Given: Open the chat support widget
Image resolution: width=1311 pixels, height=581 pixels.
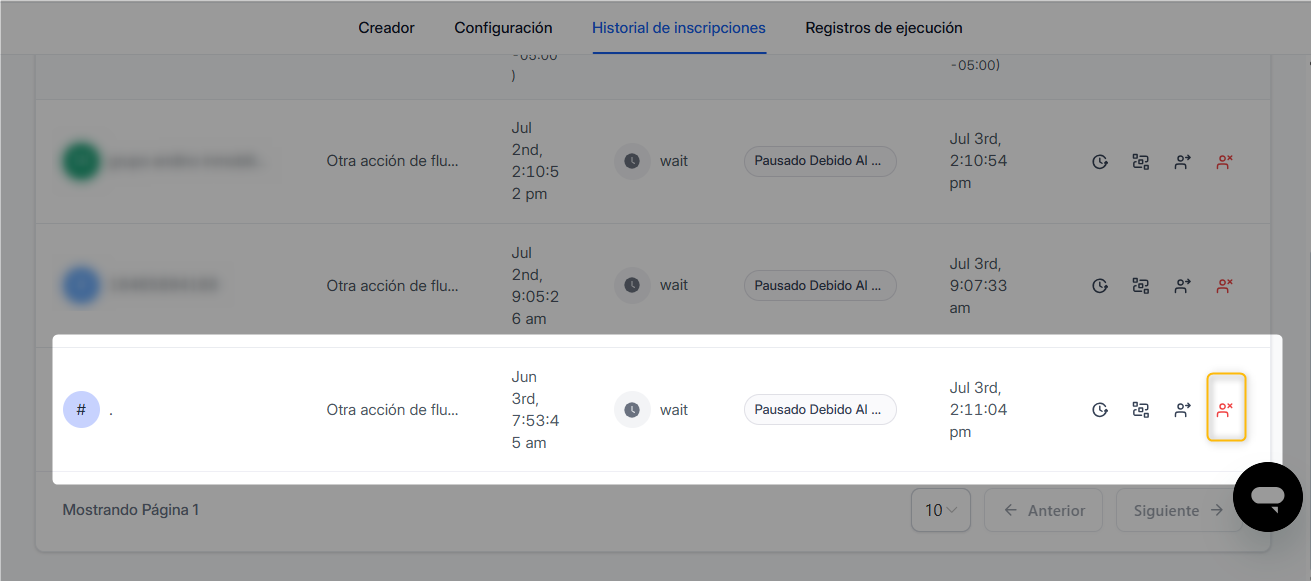Looking at the screenshot, I should (1267, 496).
